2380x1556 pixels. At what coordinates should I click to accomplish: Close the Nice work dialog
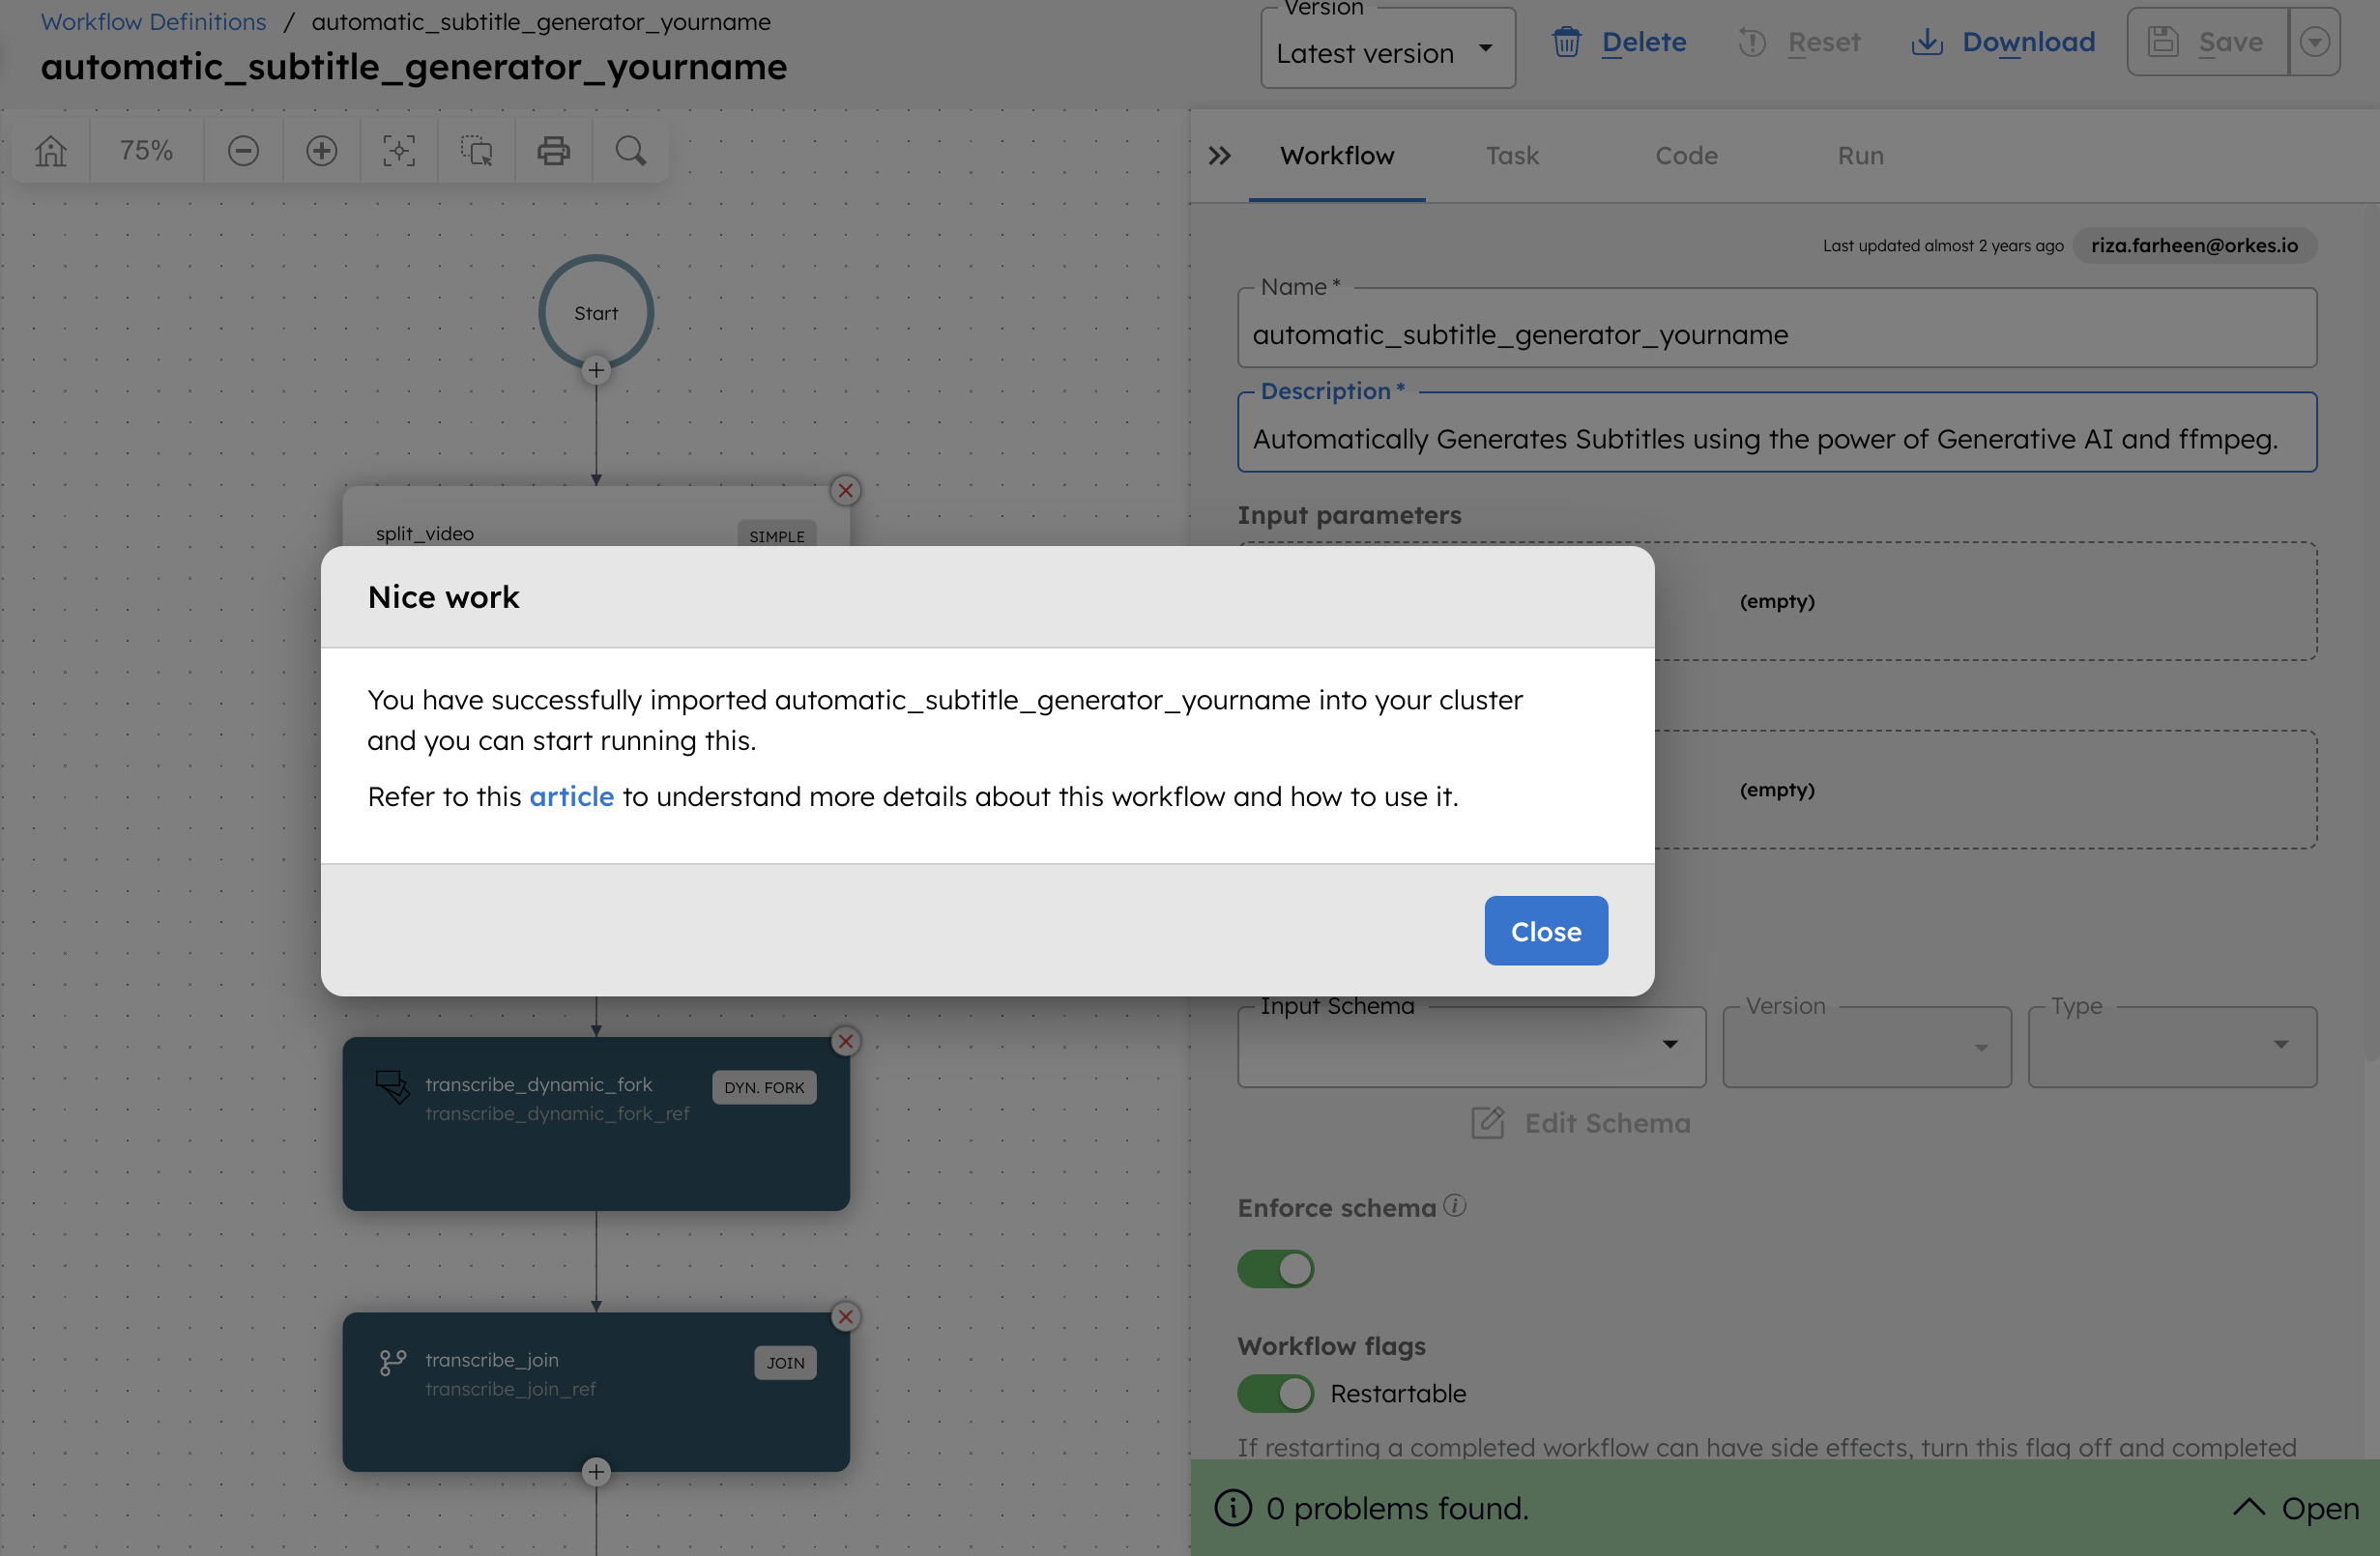(x=1545, y=931)
